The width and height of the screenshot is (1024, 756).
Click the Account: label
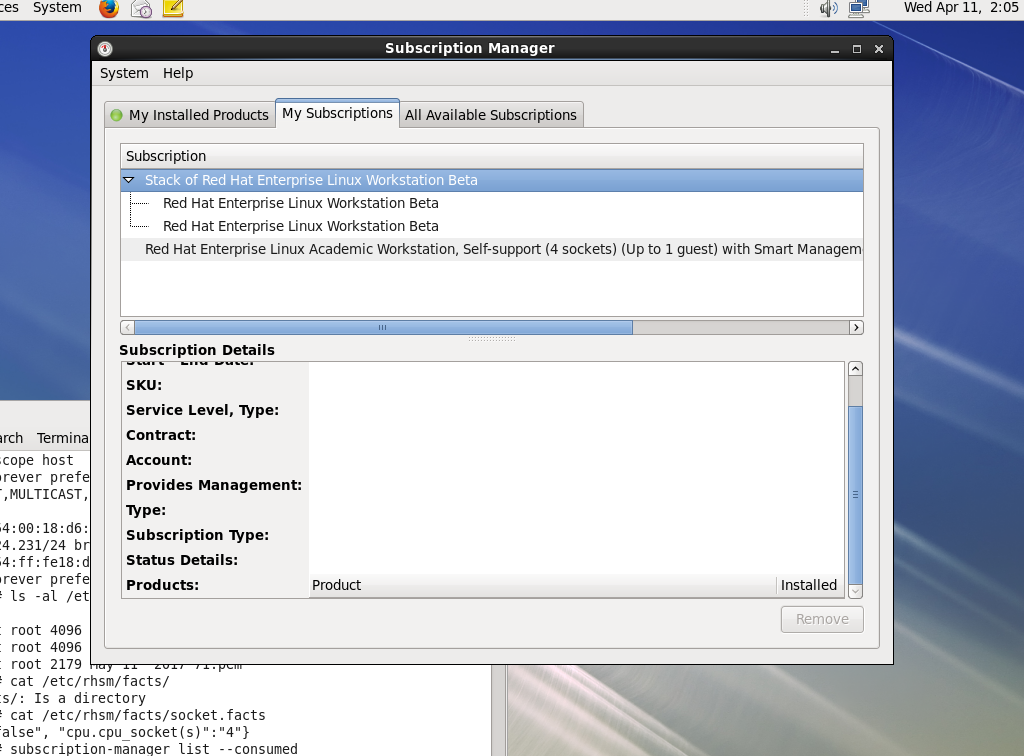click(159, 460)
